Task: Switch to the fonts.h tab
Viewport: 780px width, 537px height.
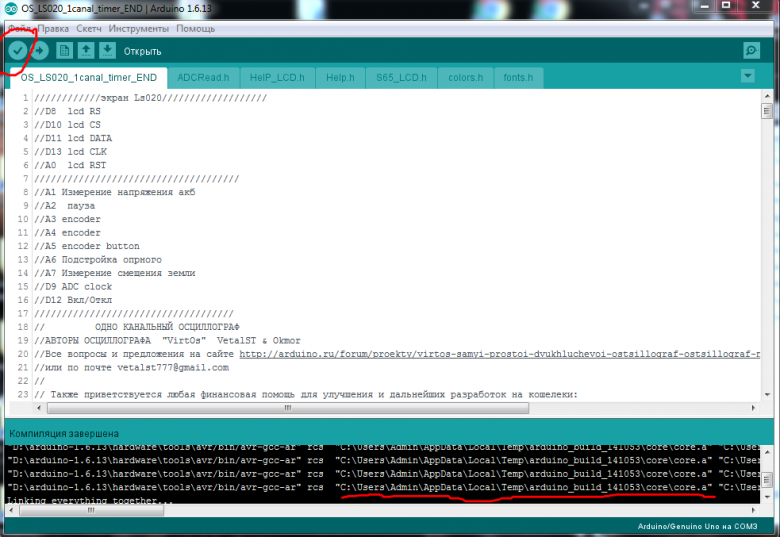Action: [518, 78]
